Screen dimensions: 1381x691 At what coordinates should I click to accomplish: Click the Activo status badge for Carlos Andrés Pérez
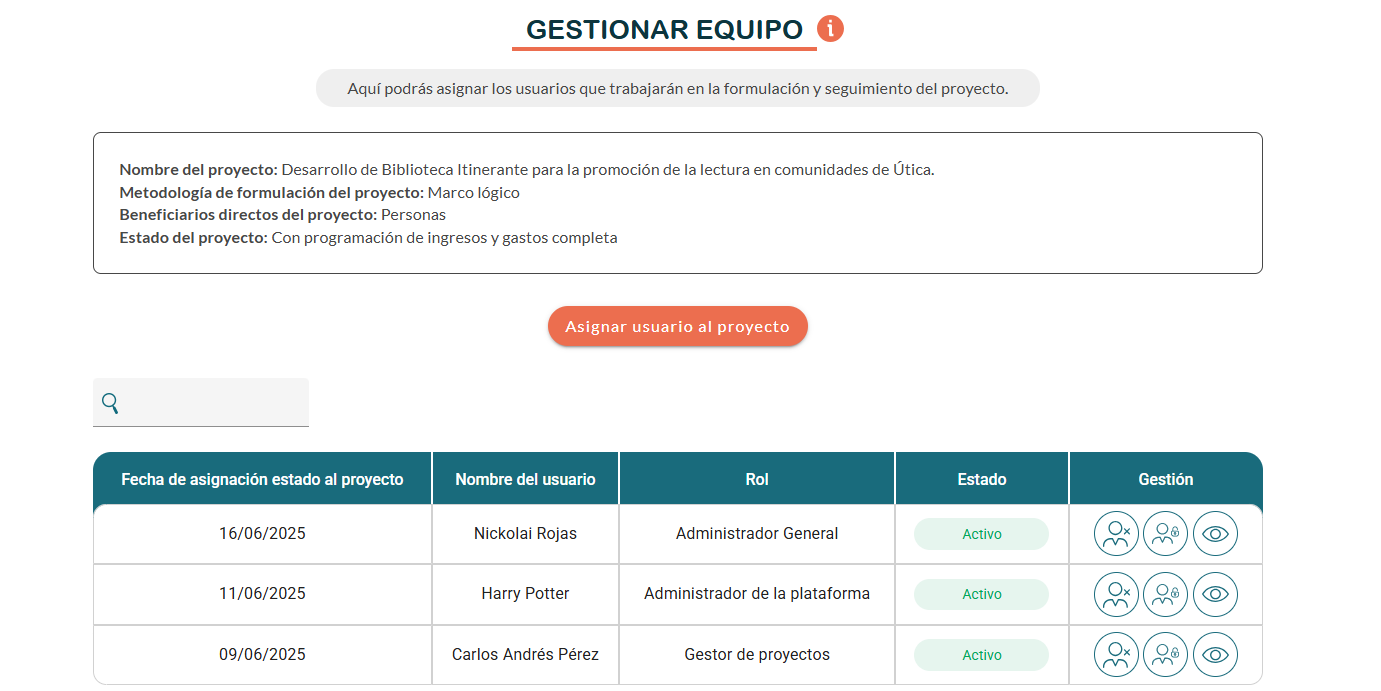click(x=981, y=655)
